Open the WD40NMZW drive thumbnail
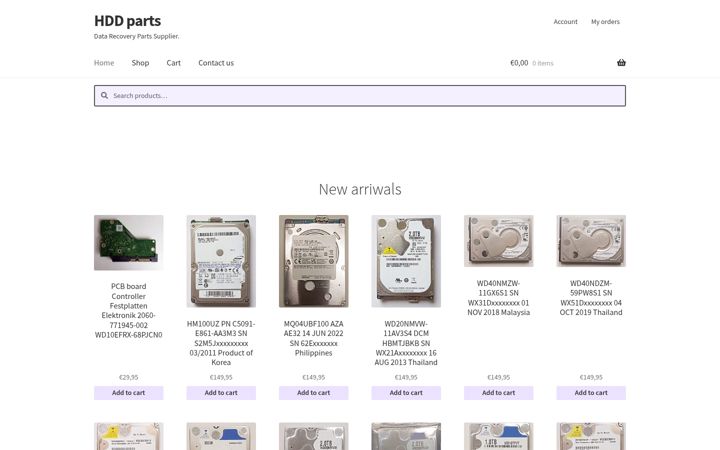Viewport: 720px width, 450px height. pyautogui.click(x=499, y=241)
